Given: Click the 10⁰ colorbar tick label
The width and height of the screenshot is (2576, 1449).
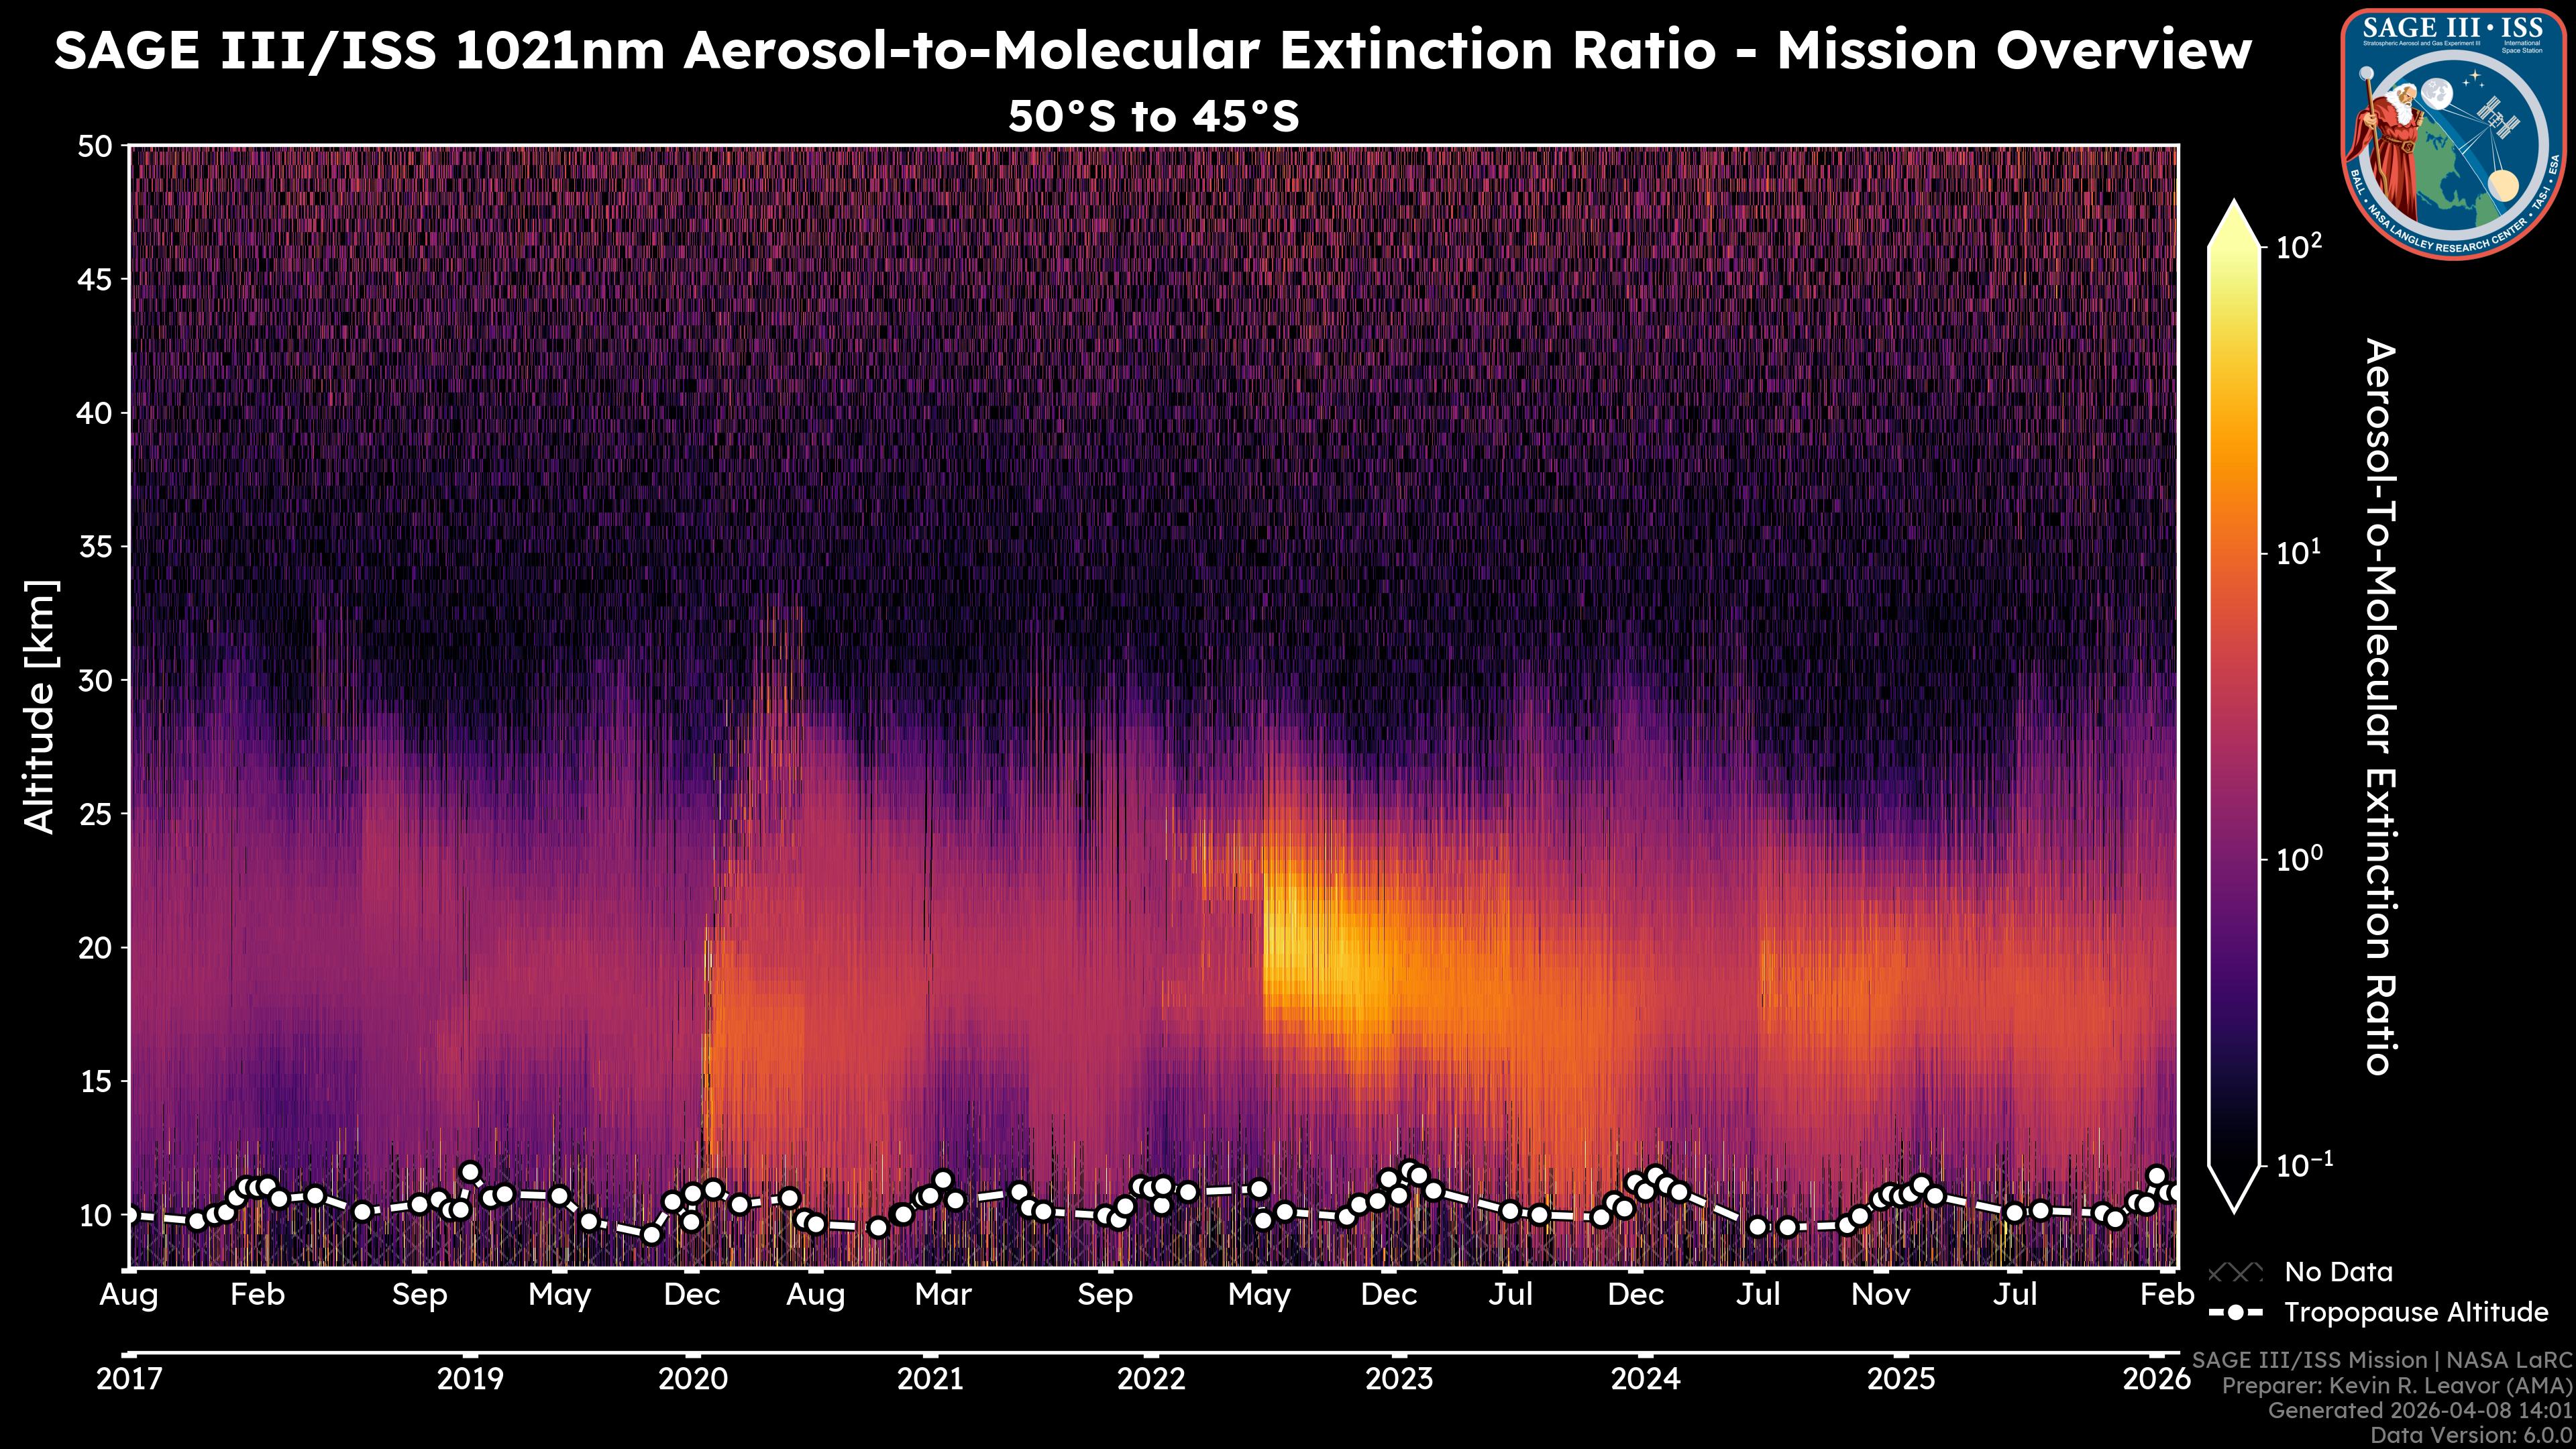Looking at the screenshot, I should (x=2299, y=859).
